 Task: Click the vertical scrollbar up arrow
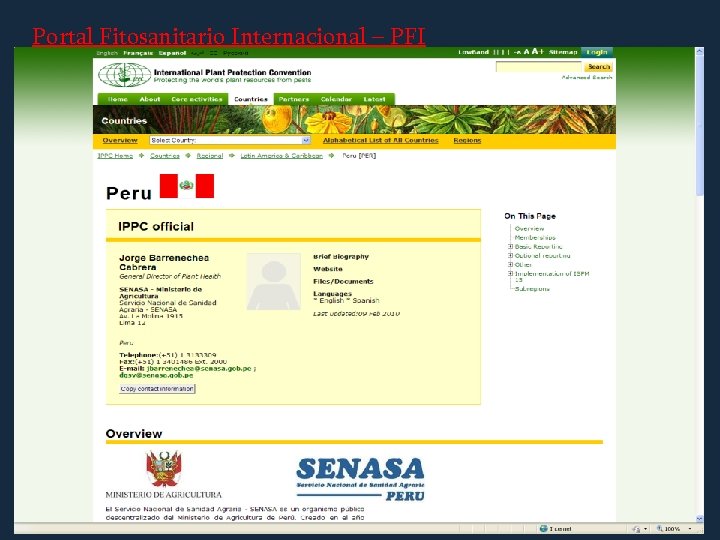tap(699, 51)
